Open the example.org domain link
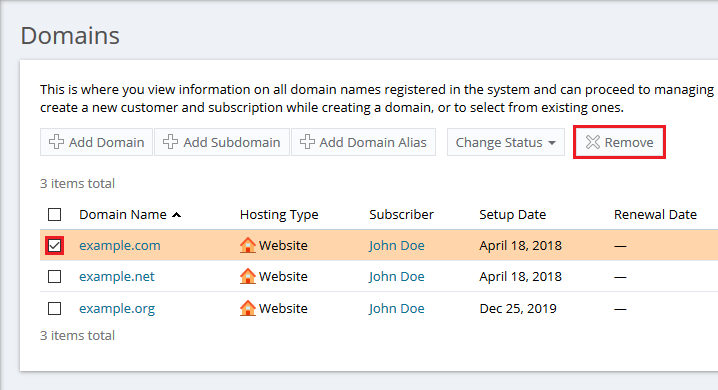The width and height of the screenshot is (718, 390). pos(117,309)
